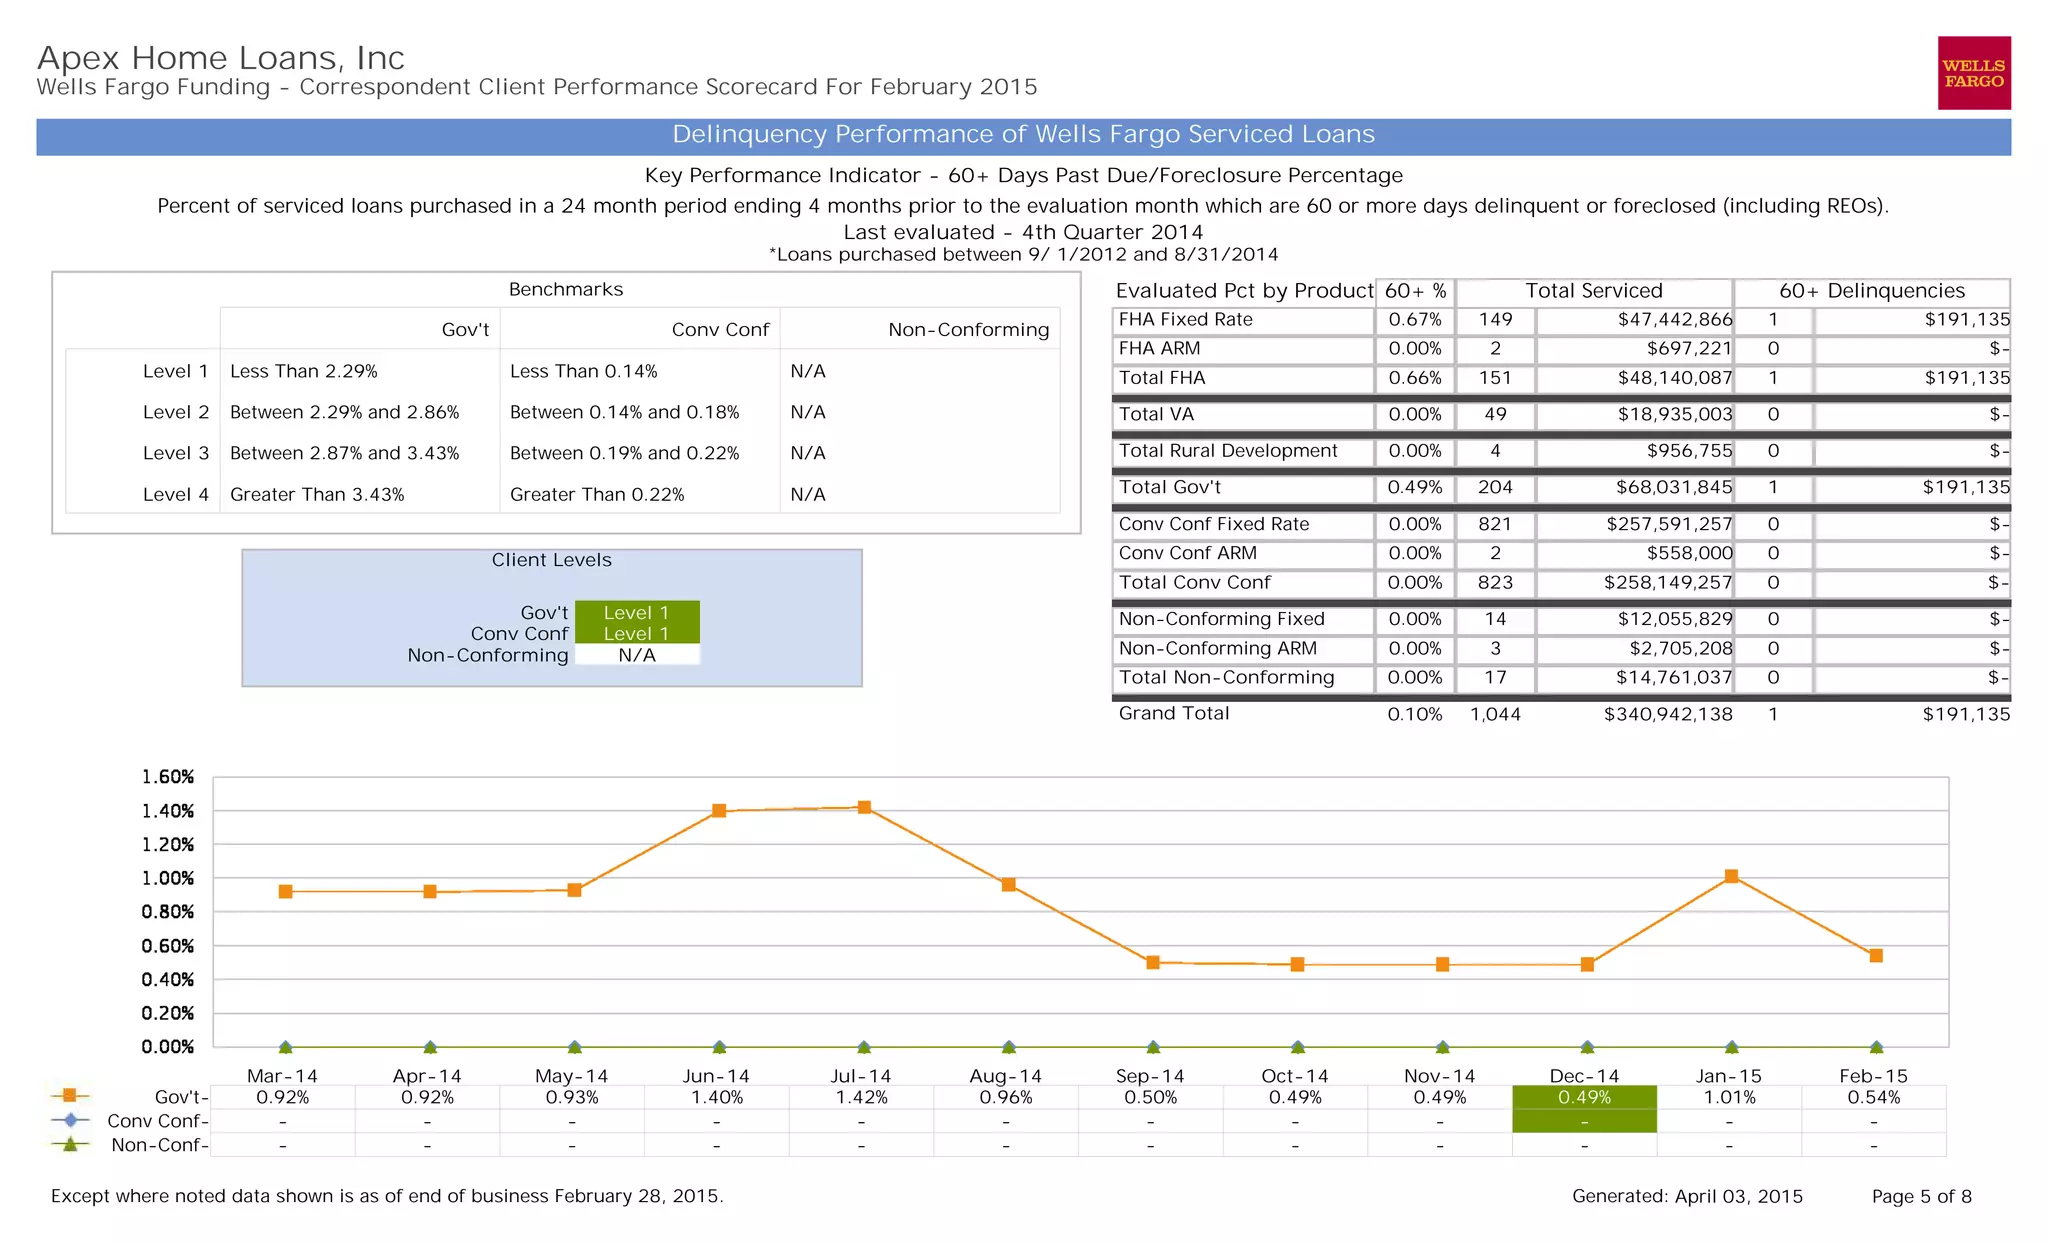Click the 'Apex Home Loans, Inc' title
2048x1243 pixels.
[x=221, y=58]
